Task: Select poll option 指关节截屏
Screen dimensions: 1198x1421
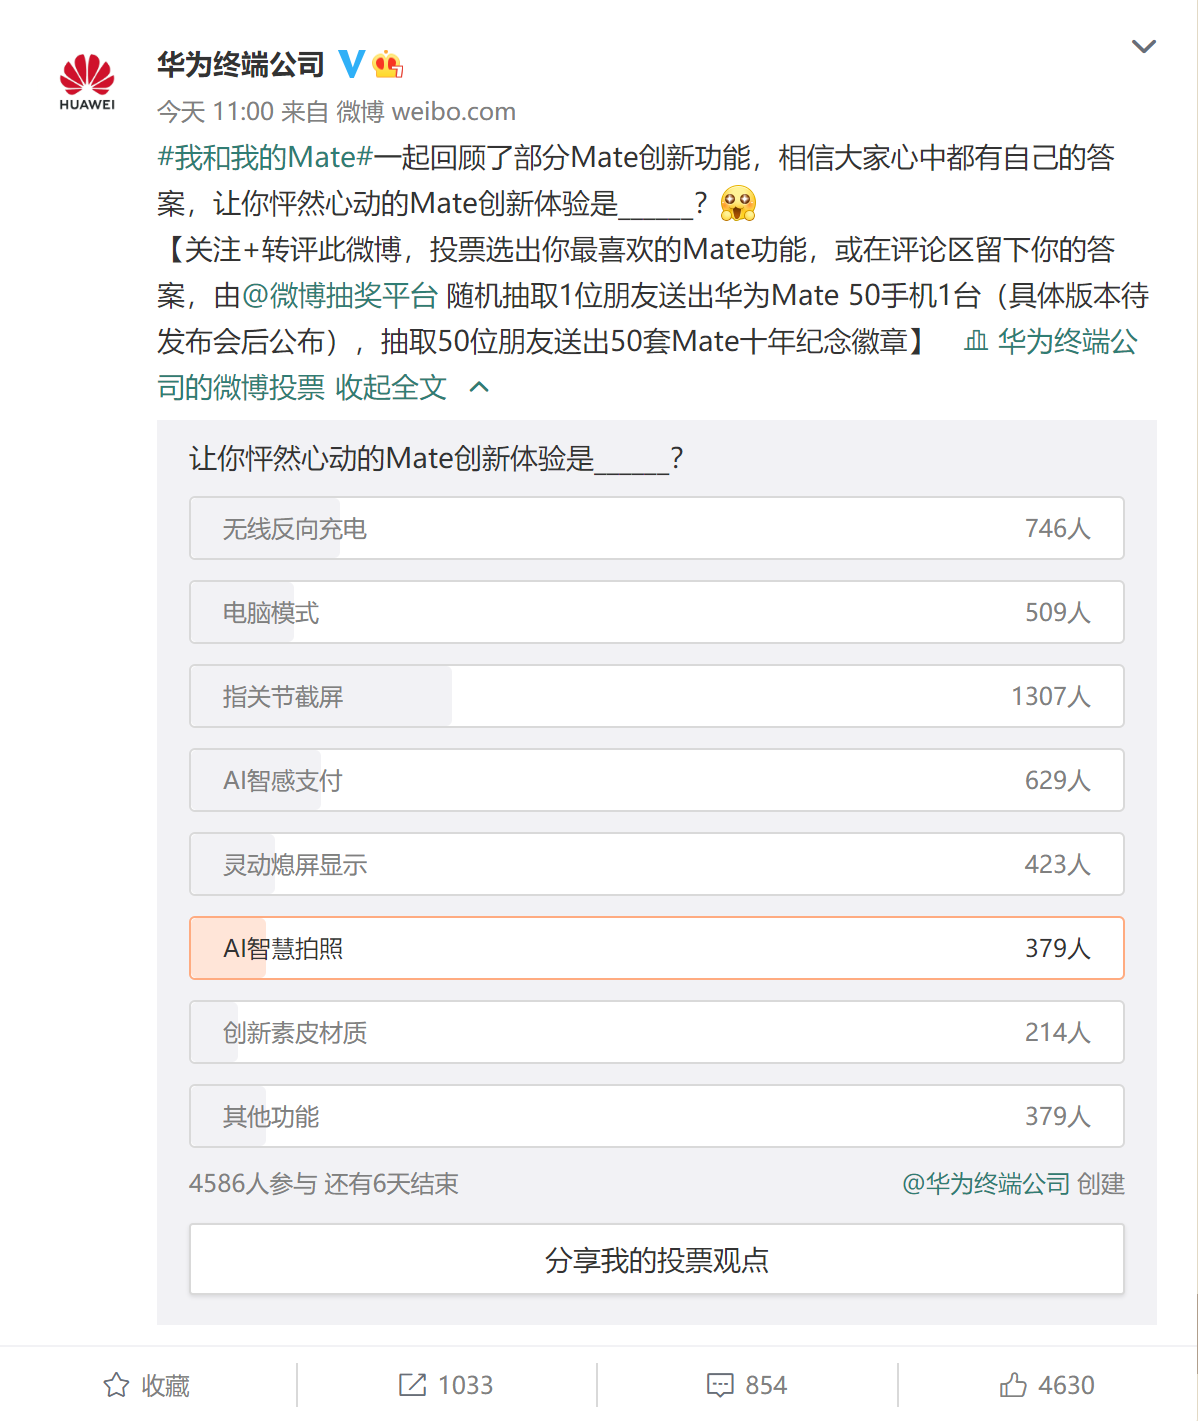Action: (x=657, y=696)
